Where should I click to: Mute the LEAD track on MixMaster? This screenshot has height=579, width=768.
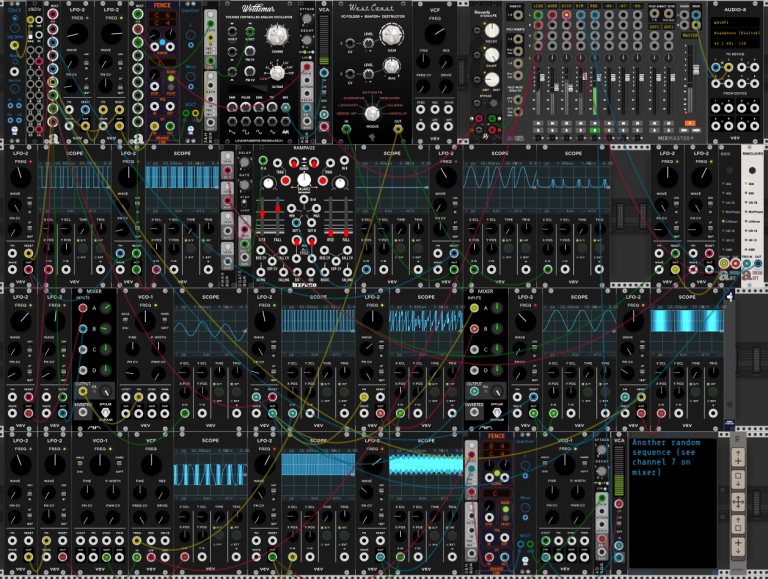(538, 124)
